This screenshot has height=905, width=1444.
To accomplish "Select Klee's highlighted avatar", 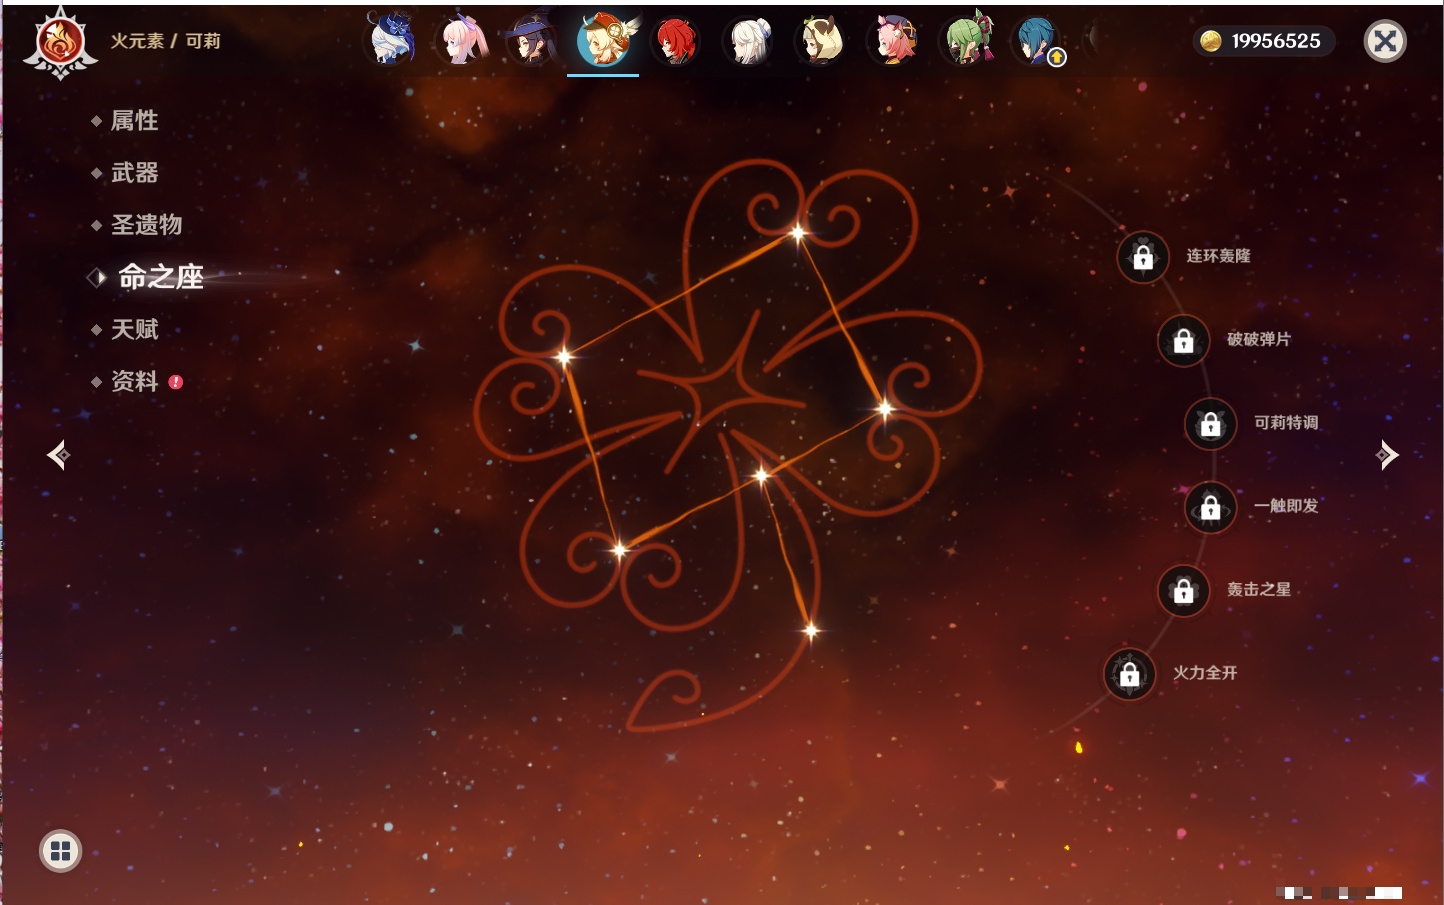I will tap(603, 41).
